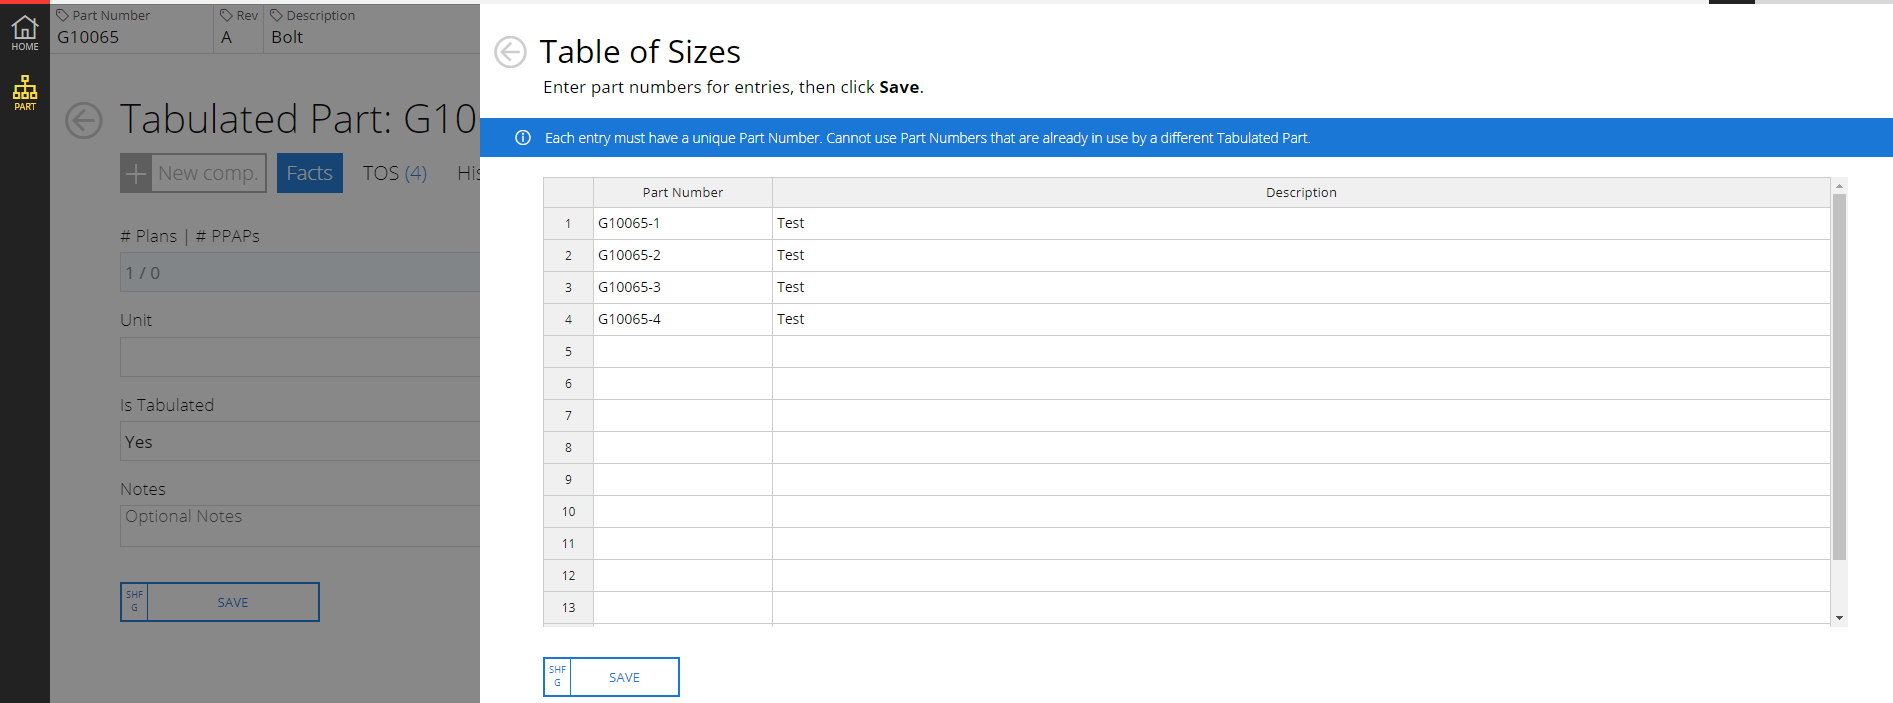Click plus icon for New comp.
This screenshot has width=1893, height=703.
coord(136,173)
